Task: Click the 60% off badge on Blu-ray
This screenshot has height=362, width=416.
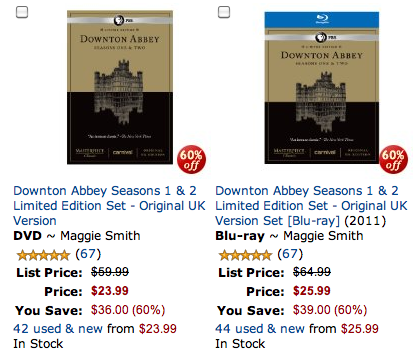Action: 393,160
